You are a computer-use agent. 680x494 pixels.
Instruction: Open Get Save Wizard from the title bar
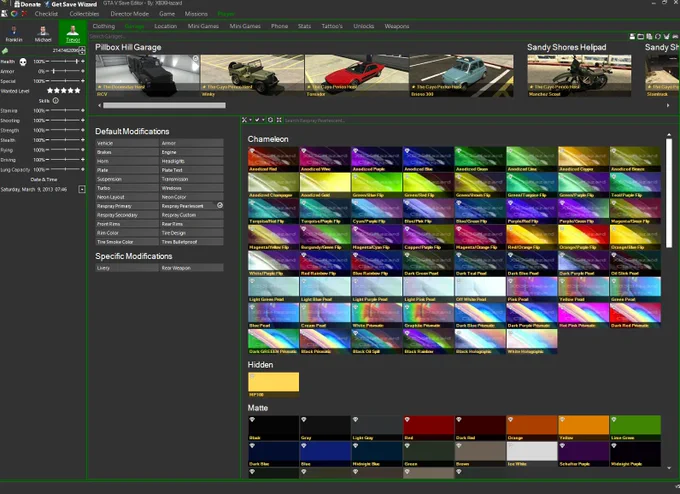click(x=70, y=4)
